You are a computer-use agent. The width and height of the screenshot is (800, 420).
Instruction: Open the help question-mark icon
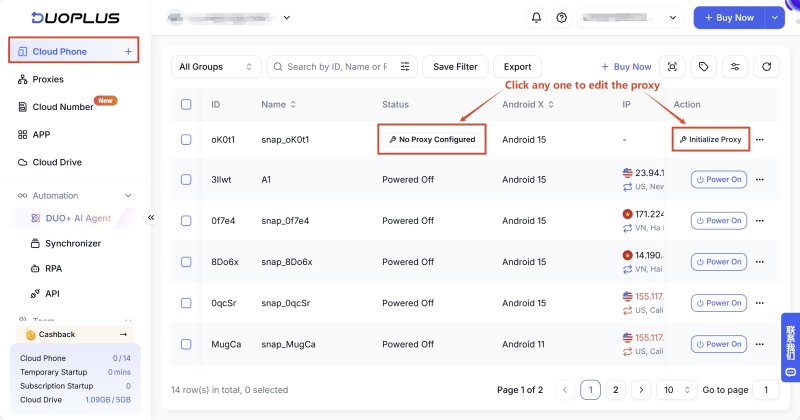562,18
